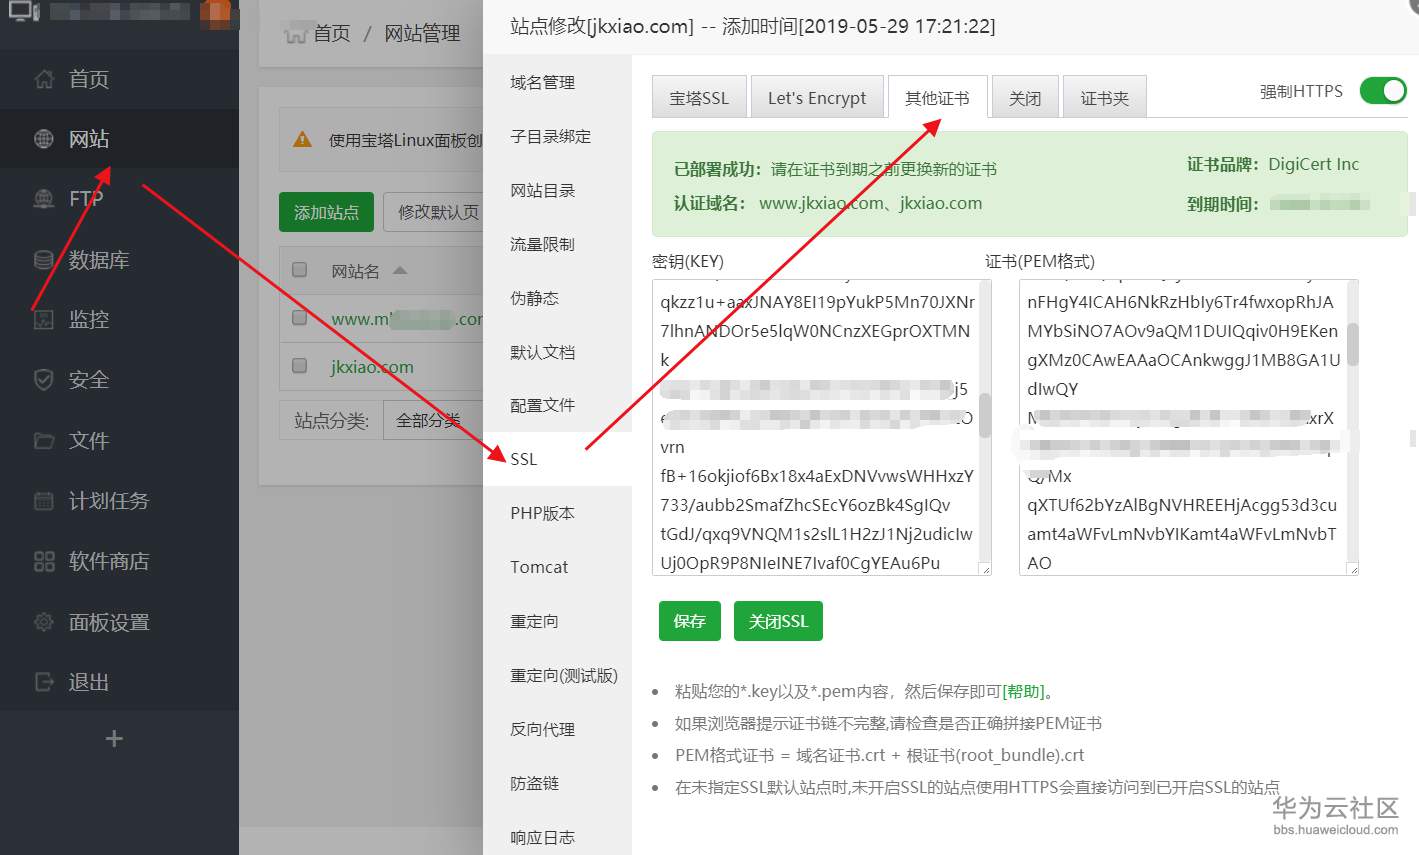The width and height of the screenshot is (1419, 855).
Task: Click the 修改默认页 button
Action: point(434,212)
